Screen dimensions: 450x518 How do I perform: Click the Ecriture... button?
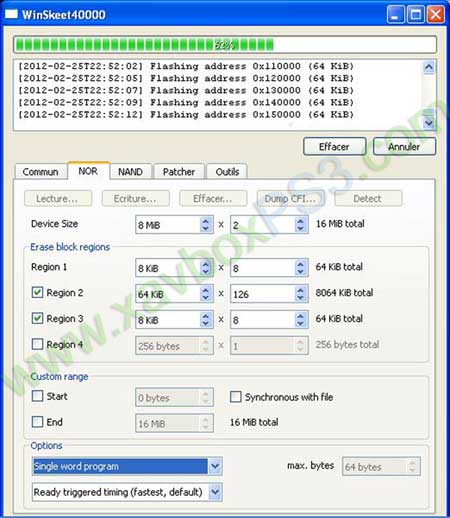[x=135, y=199]
